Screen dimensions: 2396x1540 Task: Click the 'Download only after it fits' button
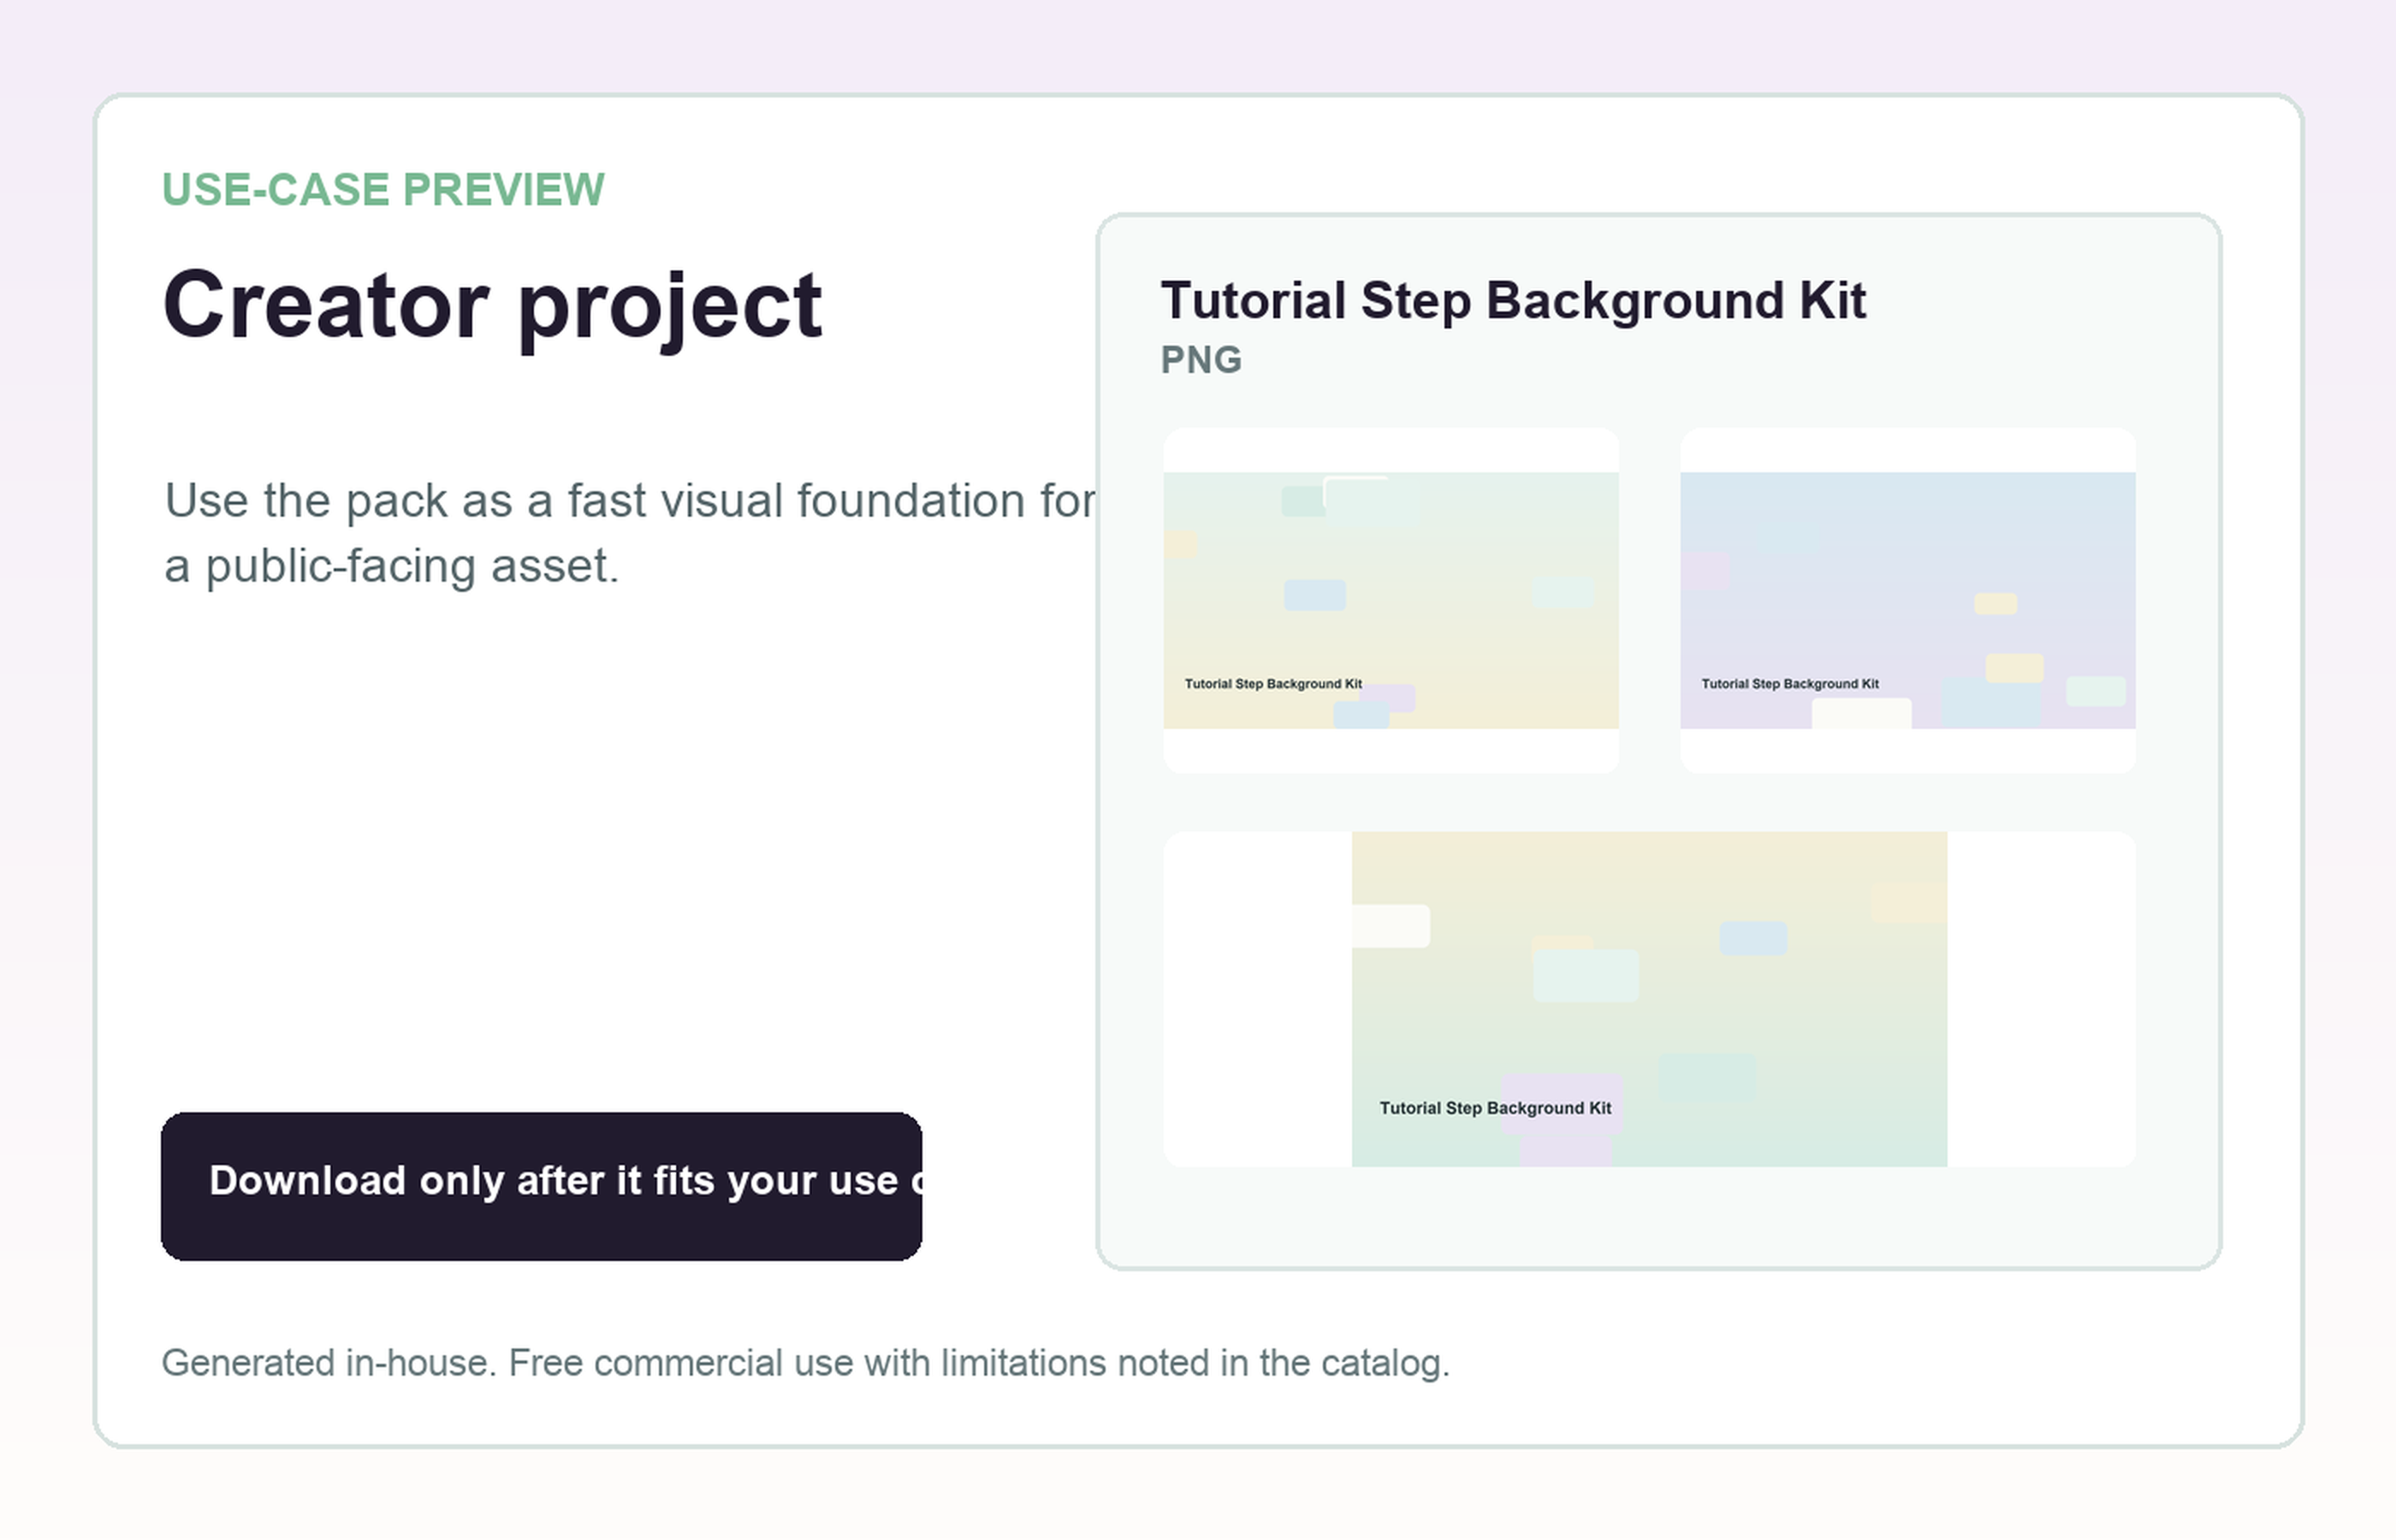click(541, 1186)
